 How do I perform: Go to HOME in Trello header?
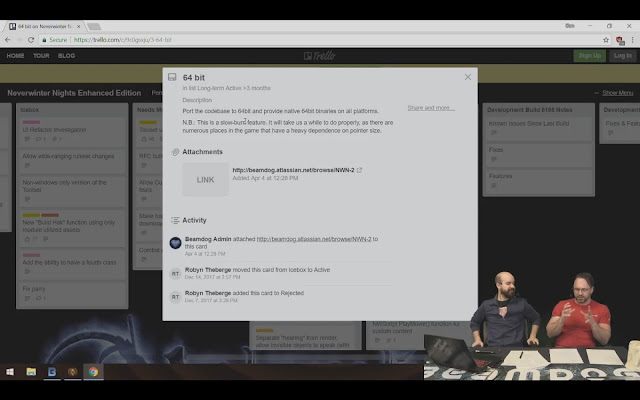(15, 56)
